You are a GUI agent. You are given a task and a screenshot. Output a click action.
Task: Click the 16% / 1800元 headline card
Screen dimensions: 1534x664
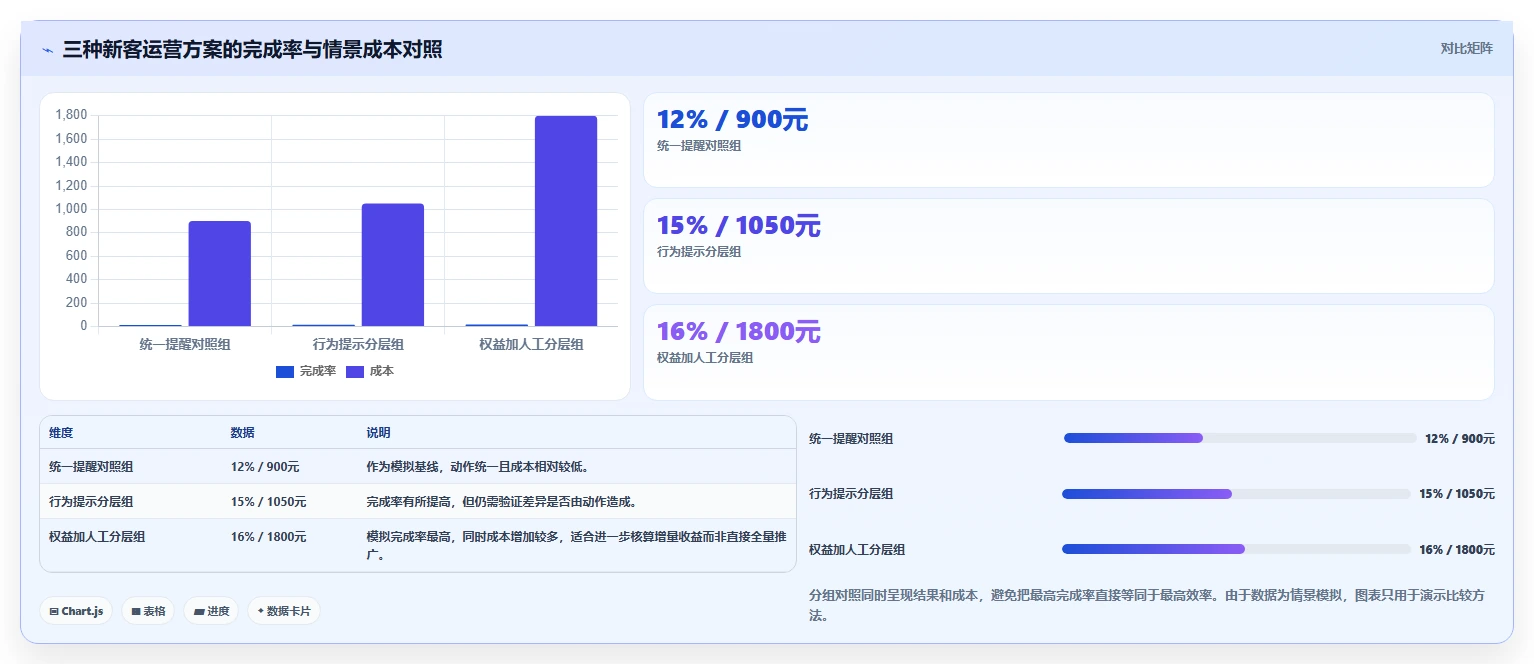click(1068, 352)
